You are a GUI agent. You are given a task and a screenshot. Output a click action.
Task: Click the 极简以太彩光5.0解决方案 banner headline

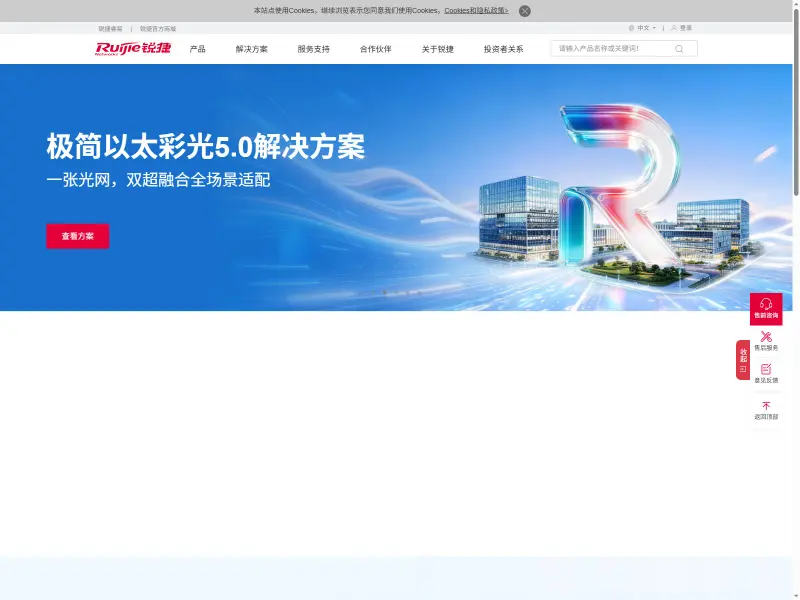[206, 146]
